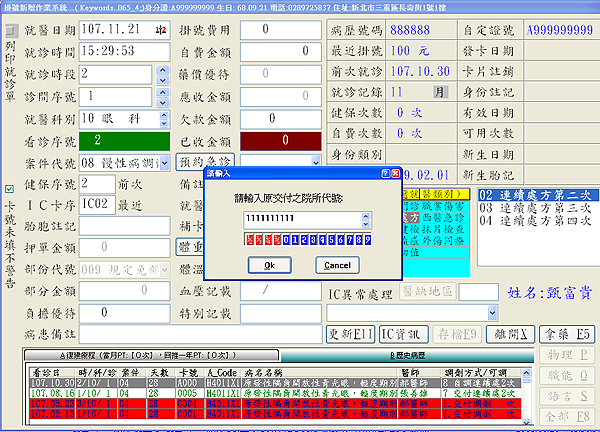600x432 pixels.
Task: Click the 就診時段 spinner arrows
Action: 161,74
